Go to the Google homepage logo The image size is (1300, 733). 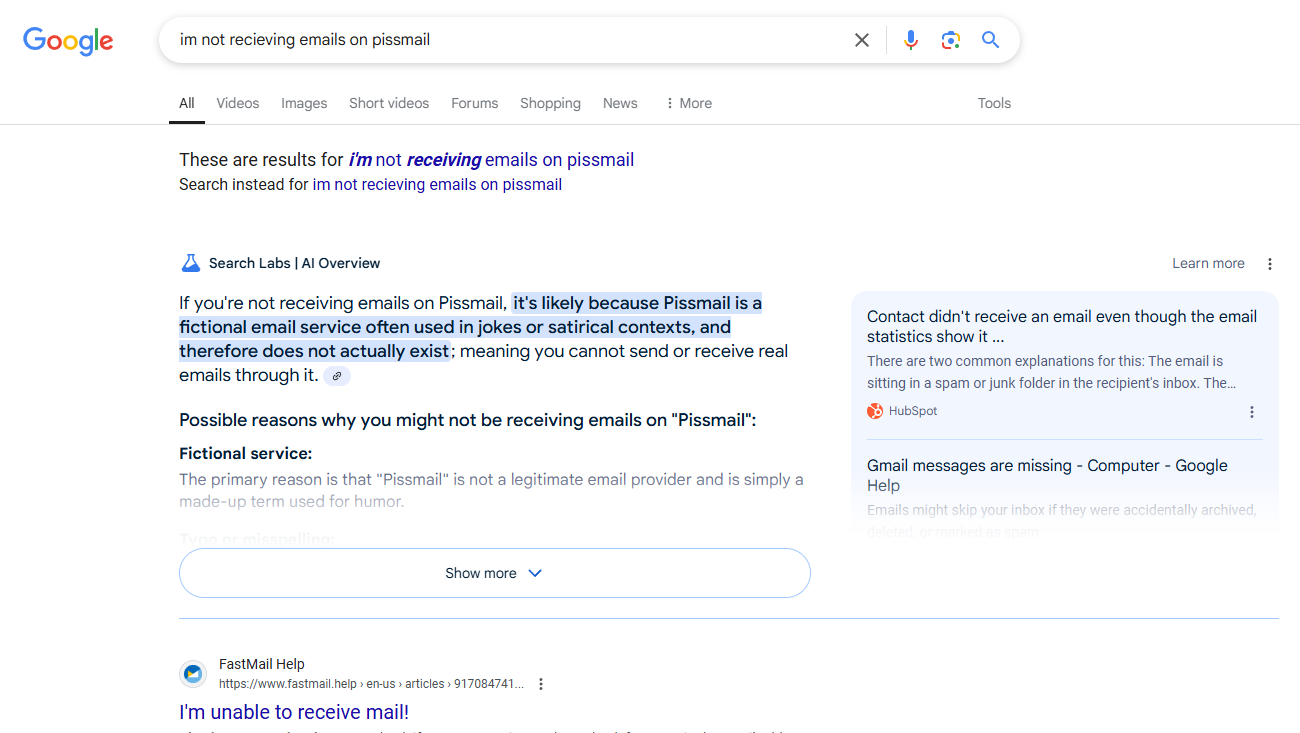tap(68, 40)
